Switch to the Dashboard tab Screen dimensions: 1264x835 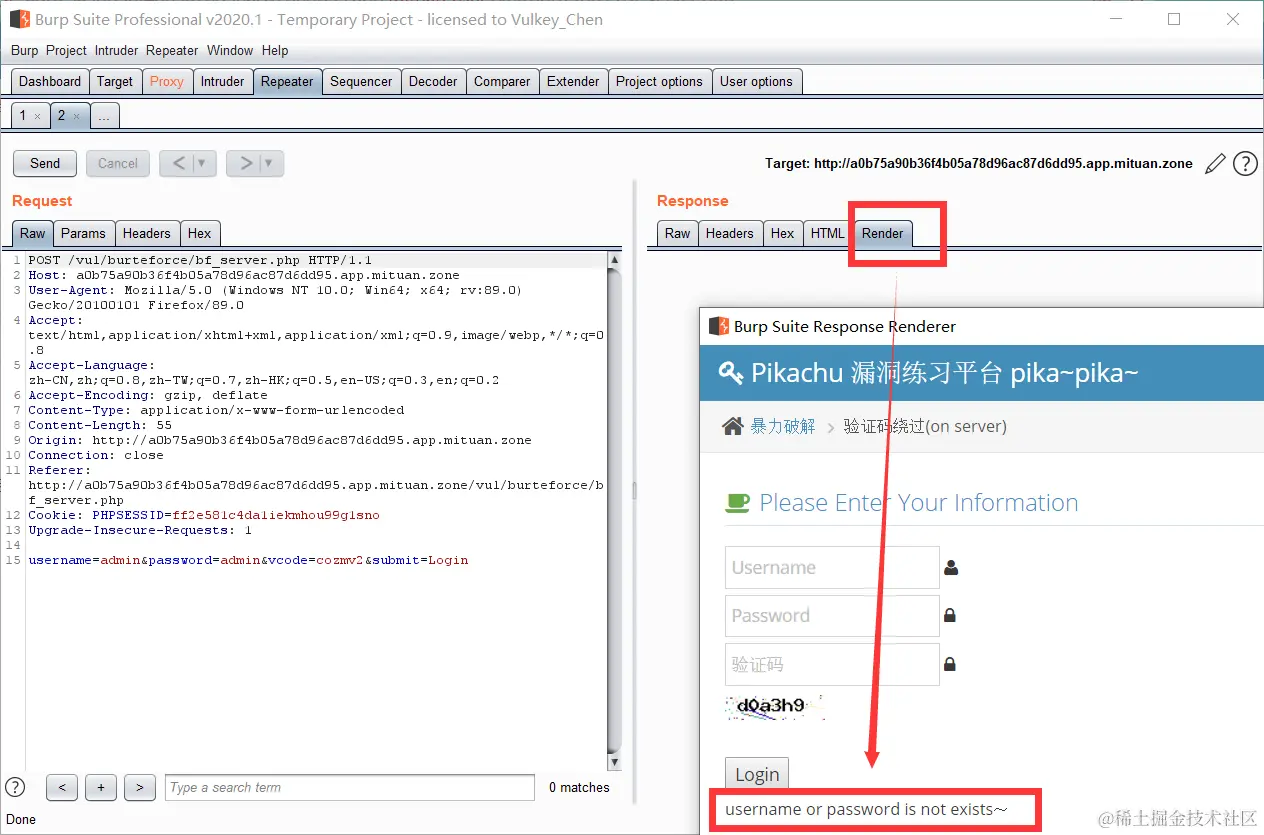(50, 82)
